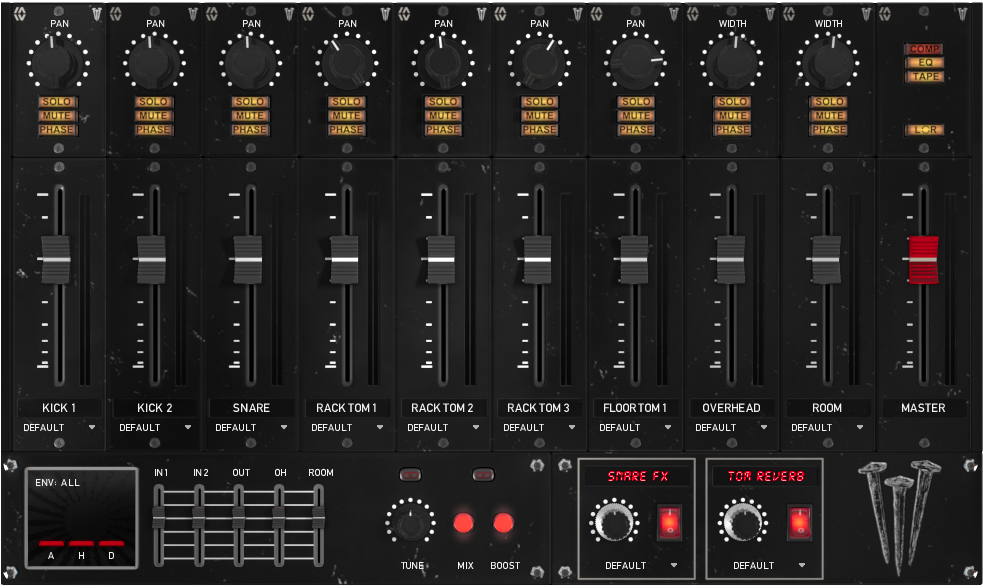
Task: Select the TAPE master section
Action: tap(924, 77)
